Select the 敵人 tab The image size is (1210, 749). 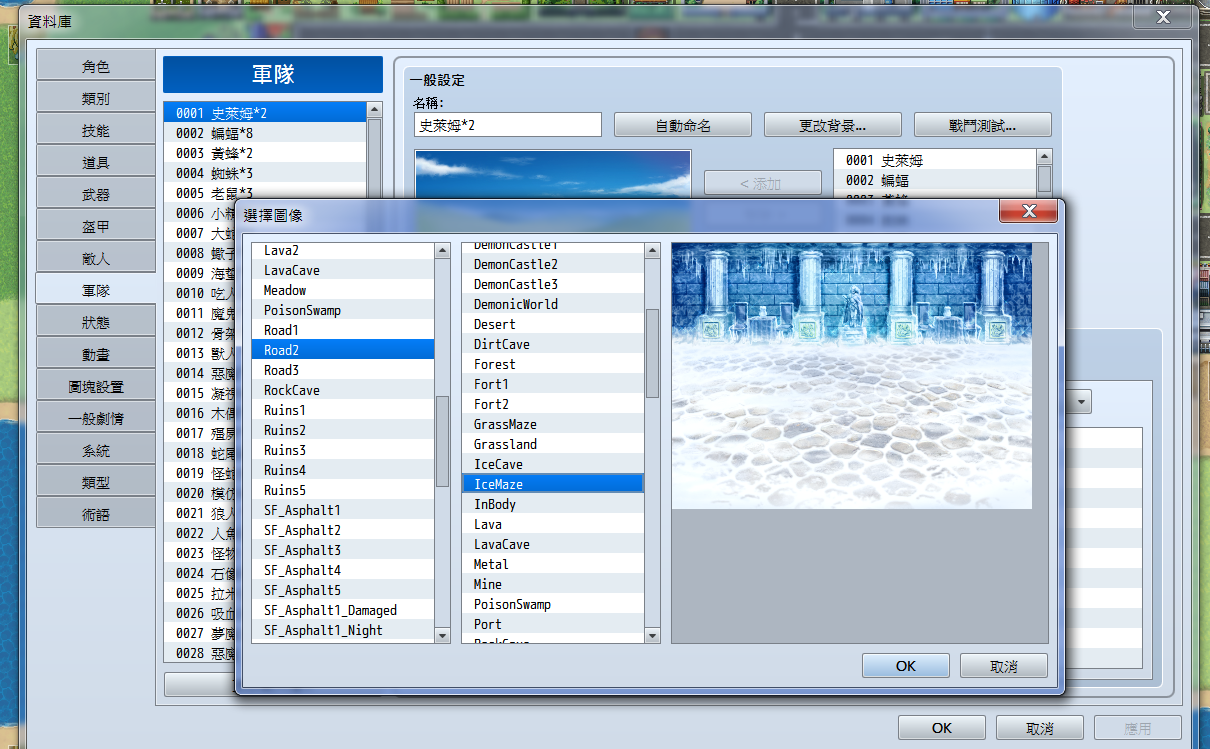point(96,258)
